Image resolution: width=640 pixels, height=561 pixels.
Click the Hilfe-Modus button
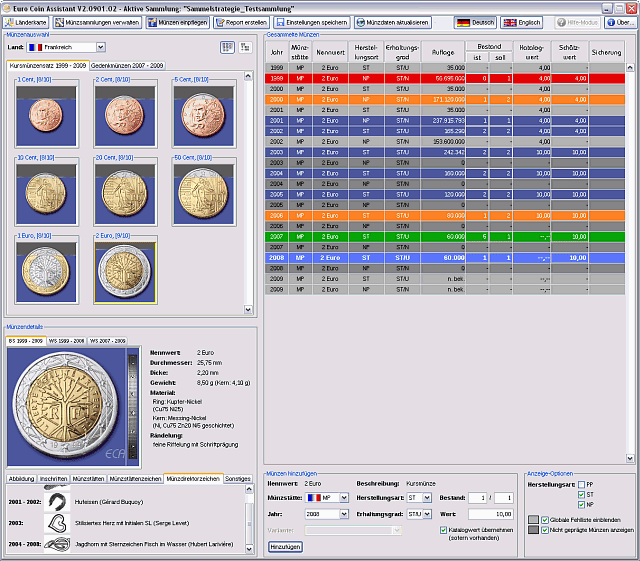[578, 22]
